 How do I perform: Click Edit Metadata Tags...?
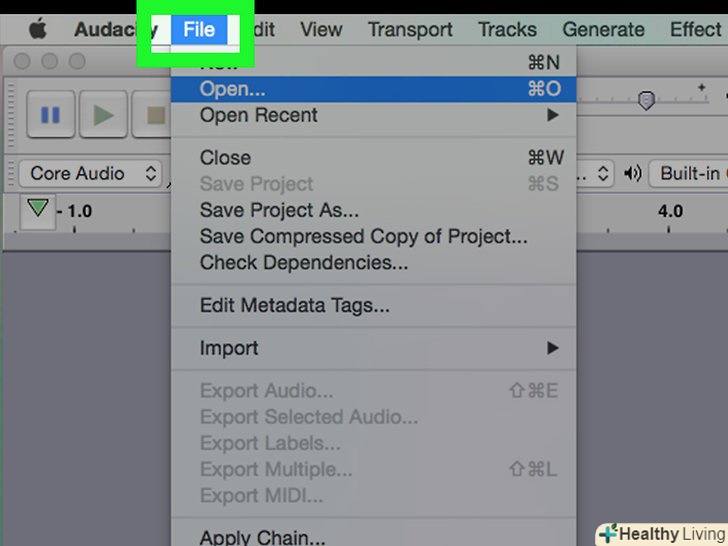coord(295,306)
